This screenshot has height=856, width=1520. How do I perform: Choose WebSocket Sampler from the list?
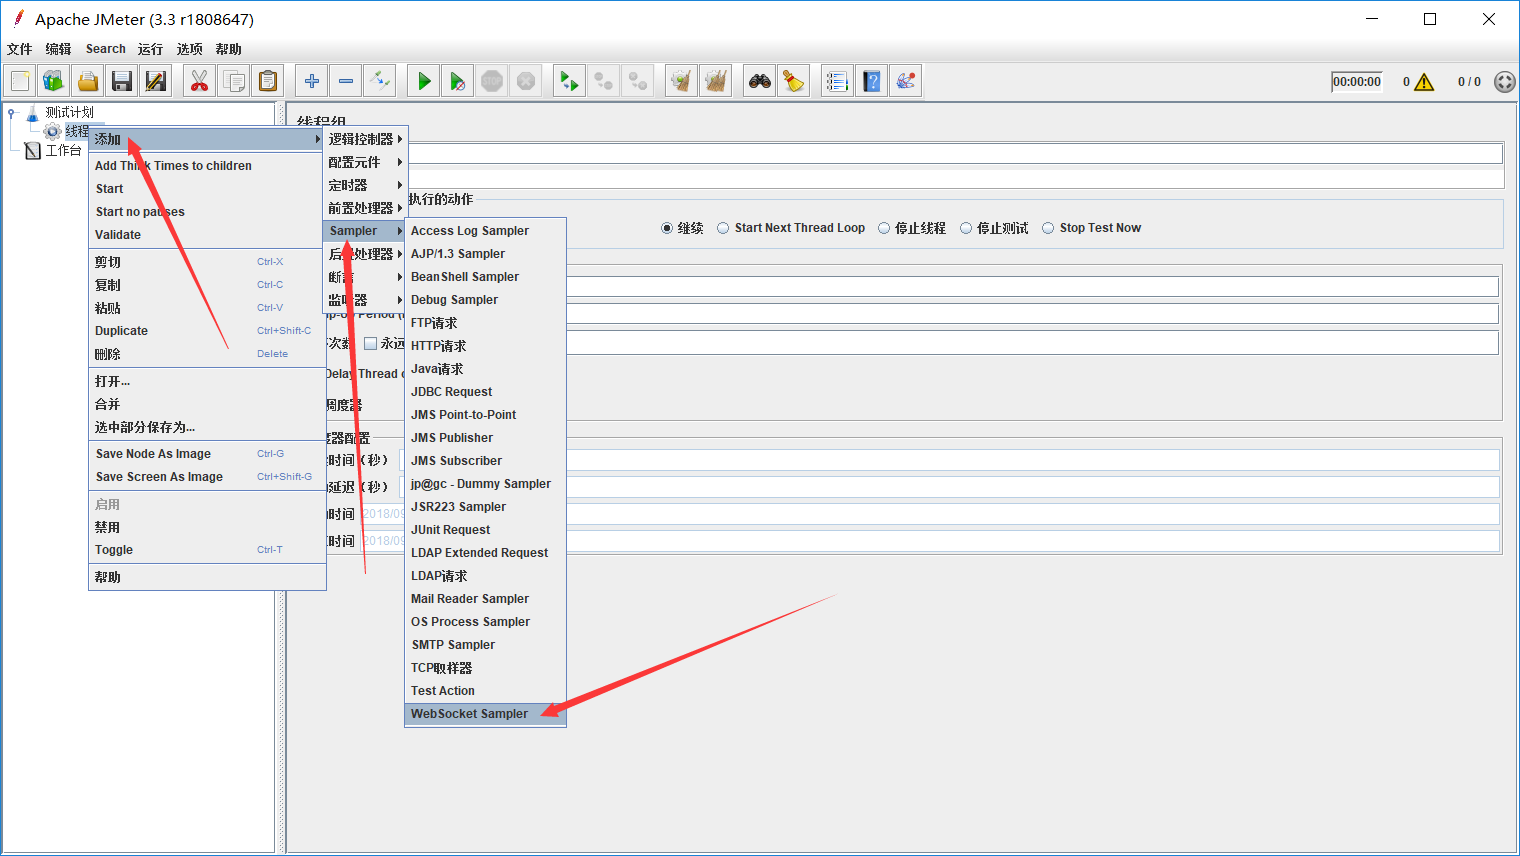pos(485,714)
